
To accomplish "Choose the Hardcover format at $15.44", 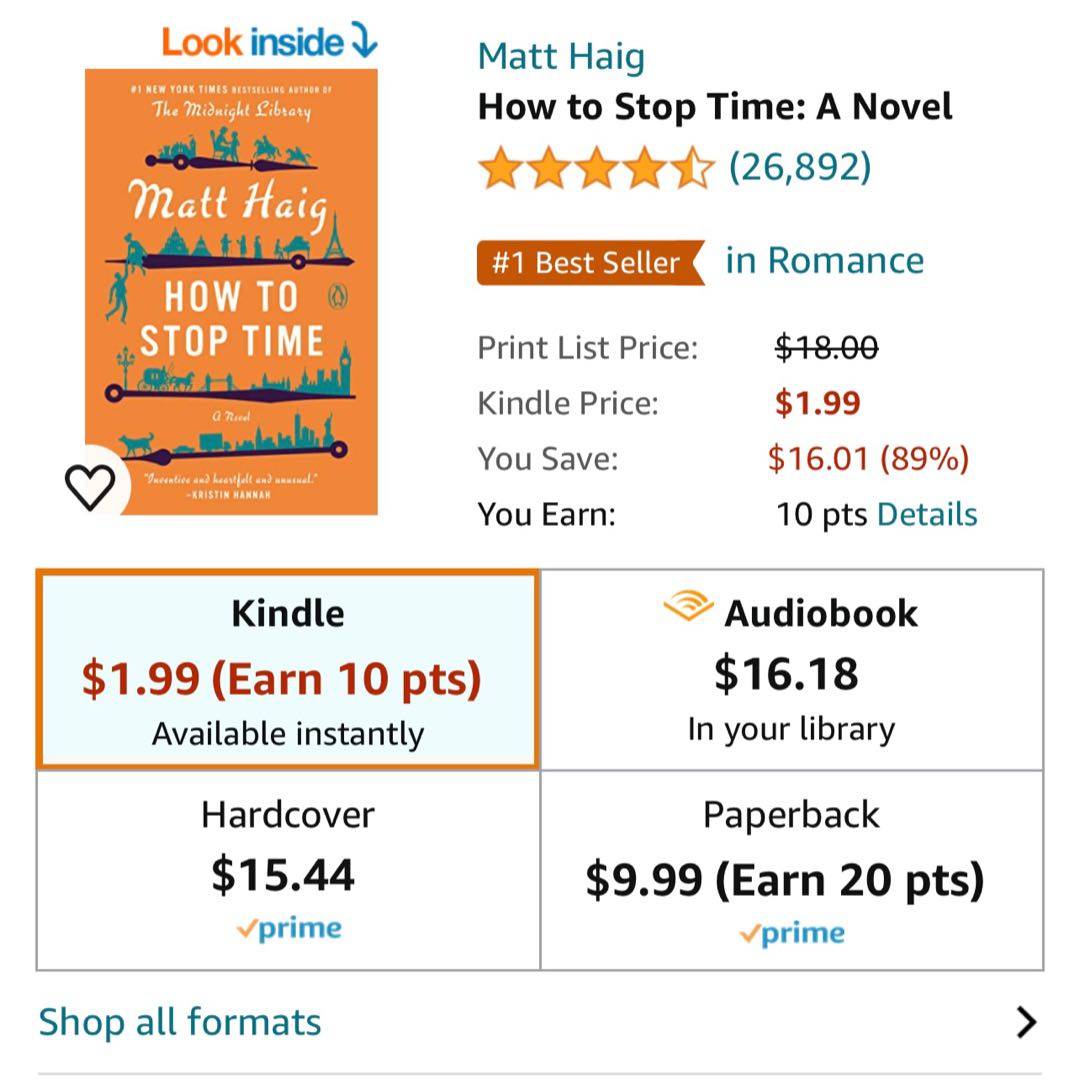I will pyautogui.click(x=288, y=870).
